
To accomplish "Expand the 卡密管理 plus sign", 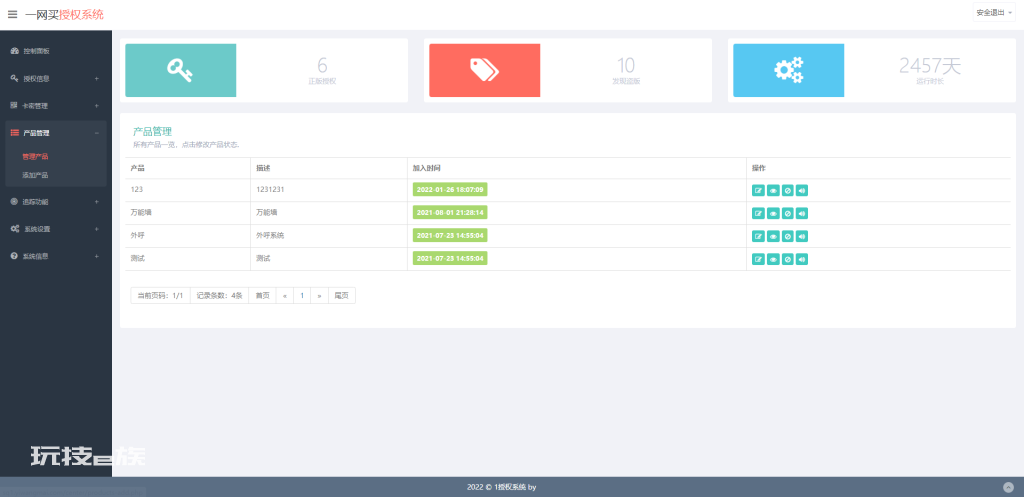I will [x=97, y=106].
